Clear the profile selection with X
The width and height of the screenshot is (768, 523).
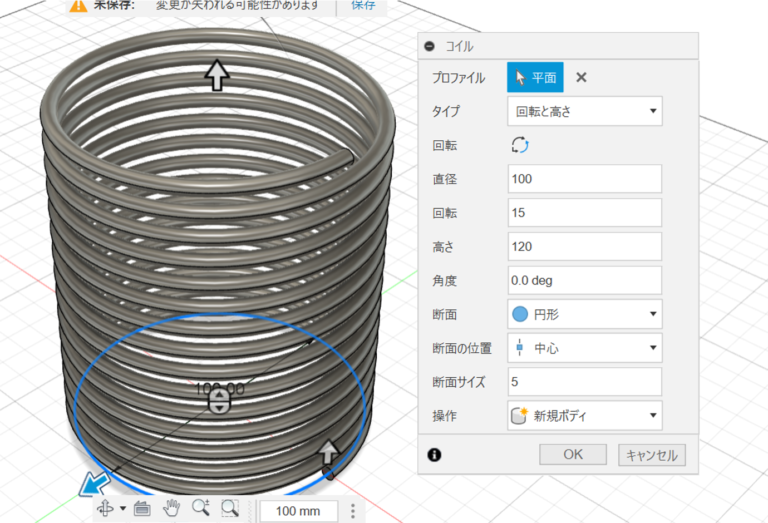coord(581,77)
